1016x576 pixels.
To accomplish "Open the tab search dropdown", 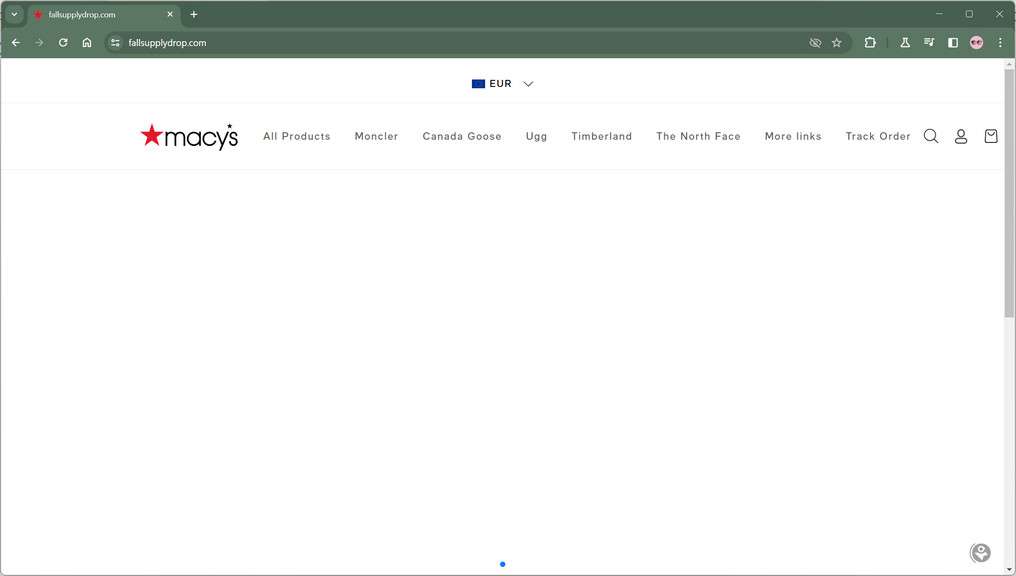I will 14,14.
